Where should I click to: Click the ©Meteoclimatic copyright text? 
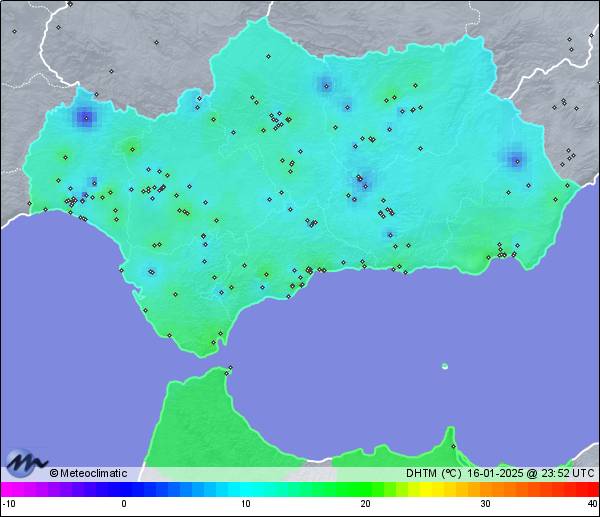[x=88, y=473]
